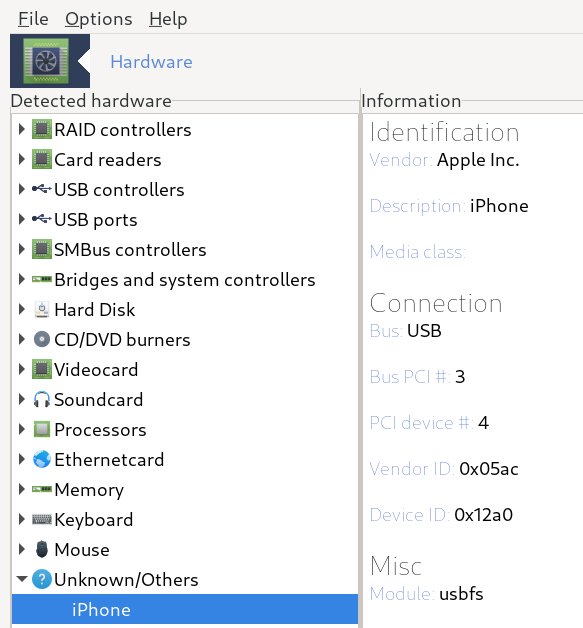Select the Mouse label

tap(82, 550)
